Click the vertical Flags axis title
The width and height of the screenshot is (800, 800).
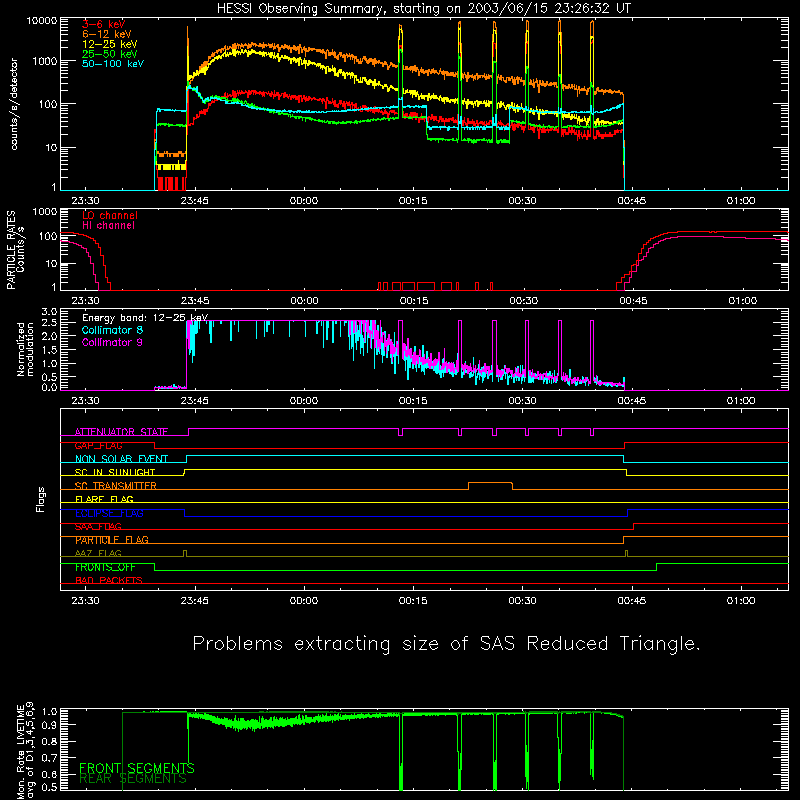pyautogui.click(x=41, y=499)
